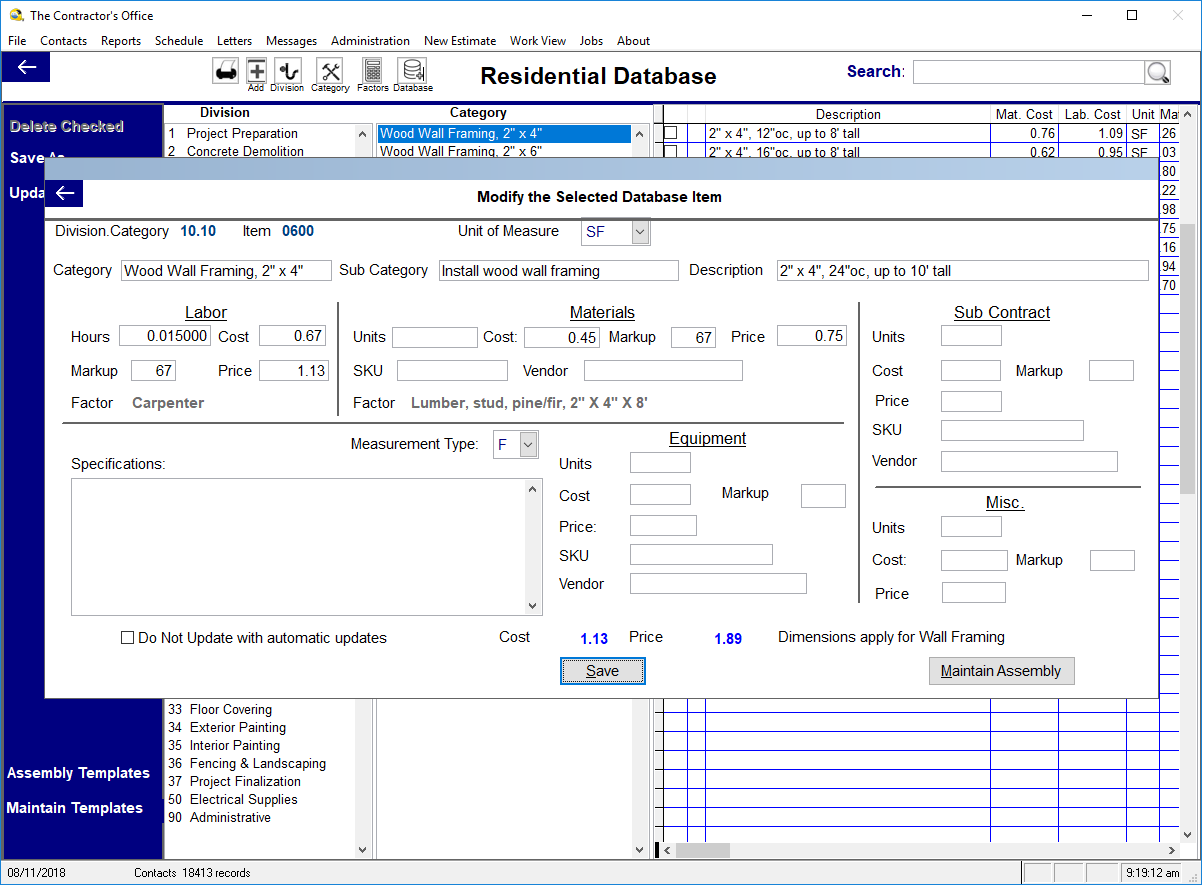Click the Database toolbar icon
The height and width of the screenshot is (885, 1202).
click(x=412, y=71)
